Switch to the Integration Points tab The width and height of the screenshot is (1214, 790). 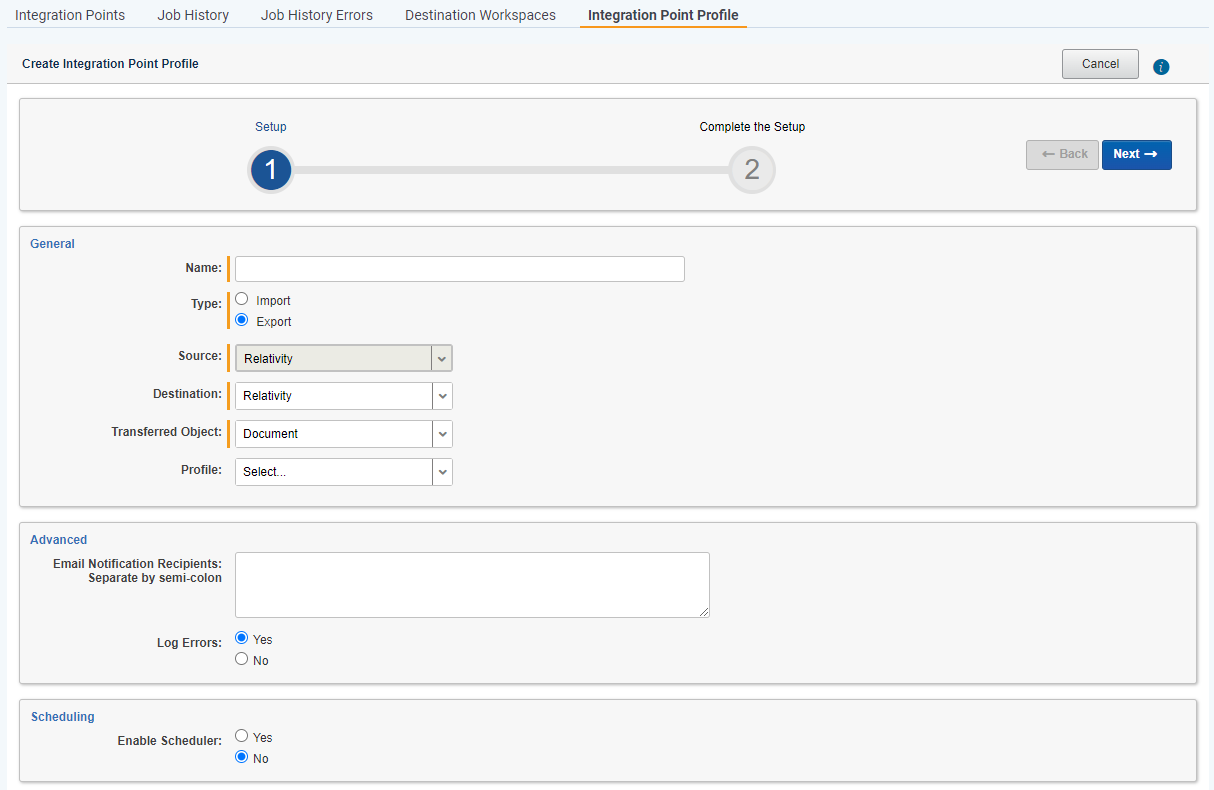pyautogui.click(x=70, y=15)
